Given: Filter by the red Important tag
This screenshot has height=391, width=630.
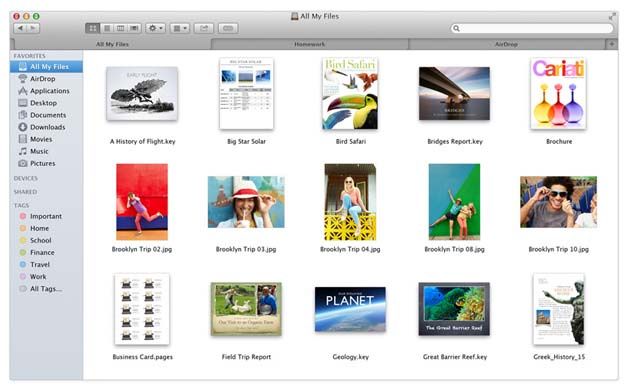Looking at the screenshot, I should pyautogui.click(x=46, y=216).
